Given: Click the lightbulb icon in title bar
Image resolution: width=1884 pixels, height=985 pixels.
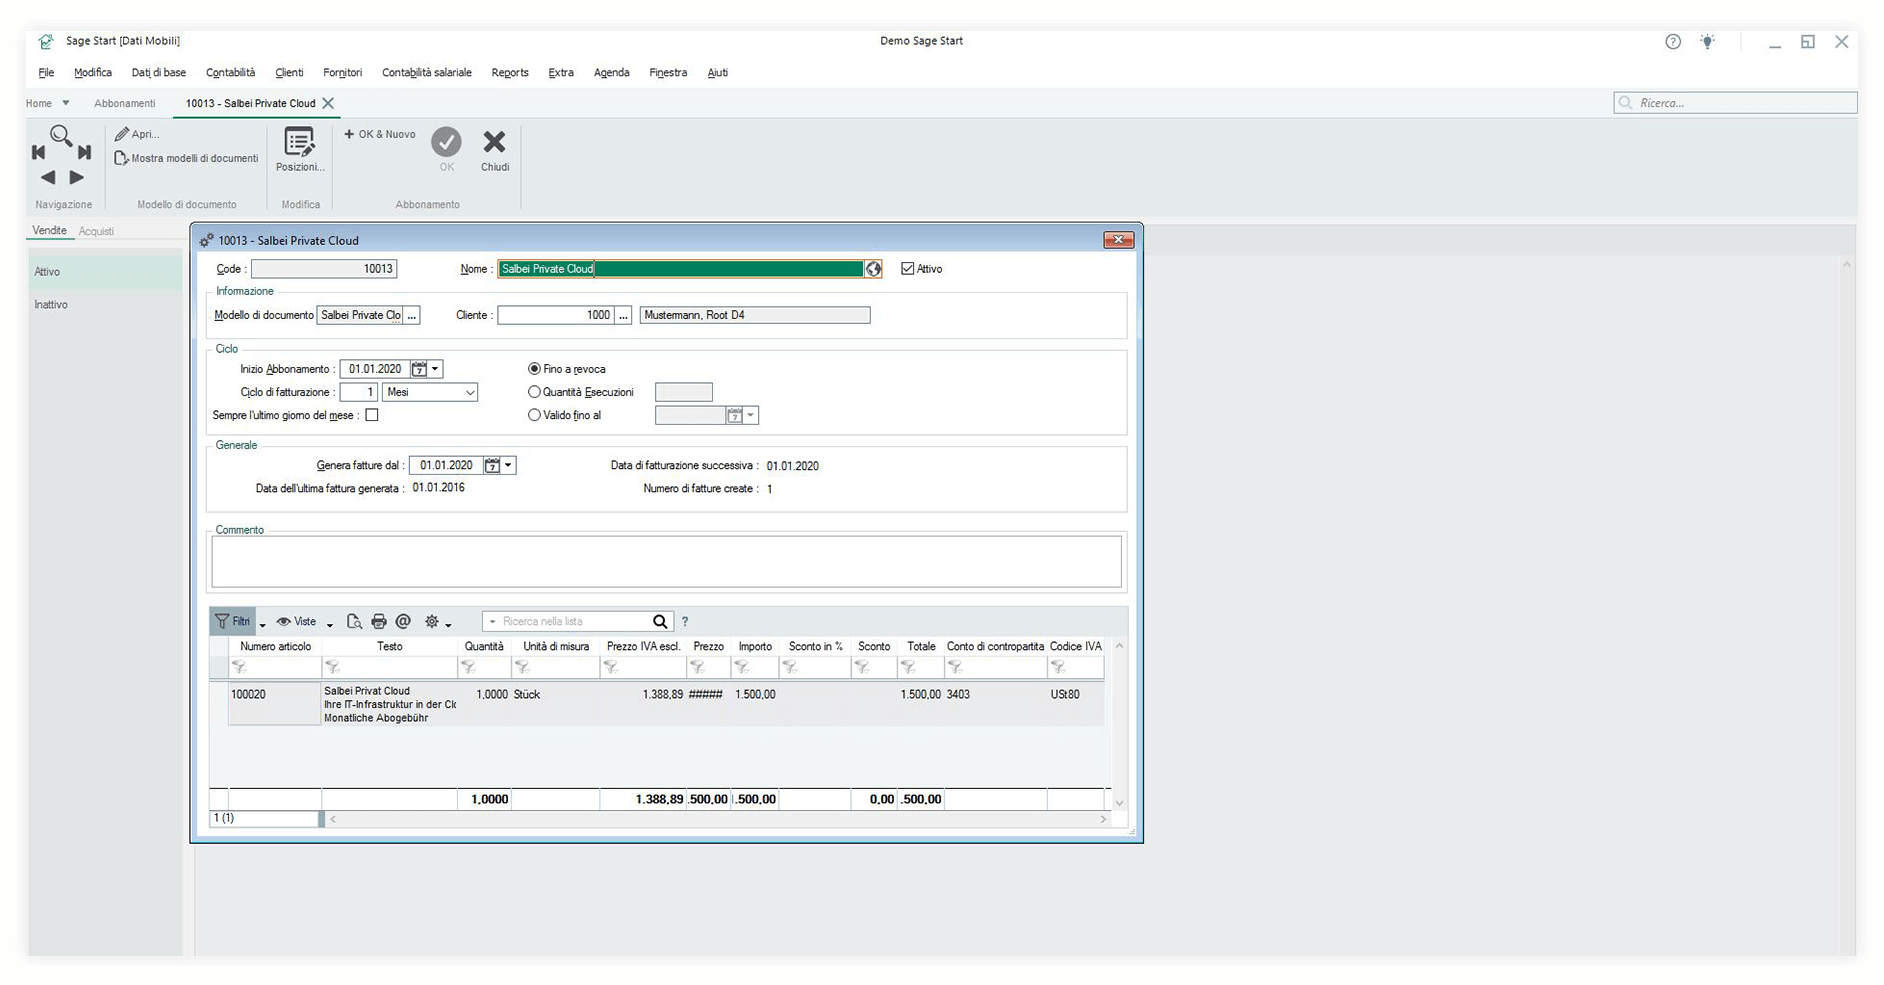Looking at the screenshot, I should click(1708, 42).
